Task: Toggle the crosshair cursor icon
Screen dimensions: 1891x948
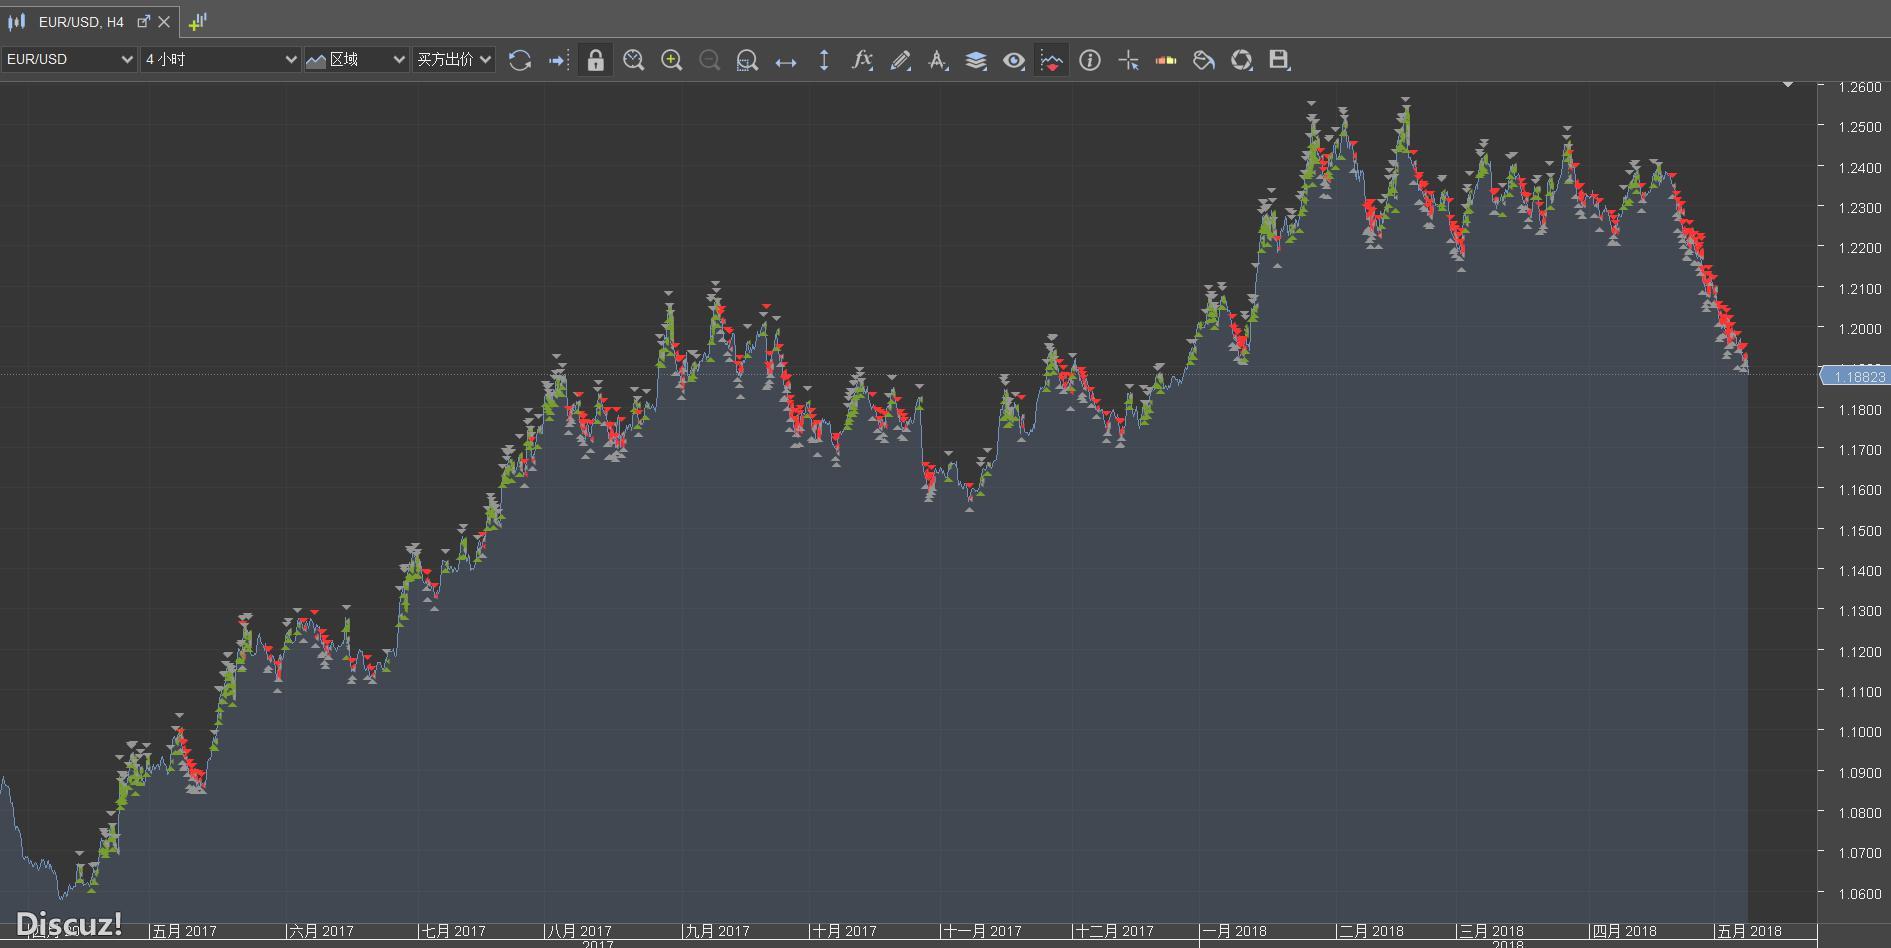Action: tap(1129, 60)
